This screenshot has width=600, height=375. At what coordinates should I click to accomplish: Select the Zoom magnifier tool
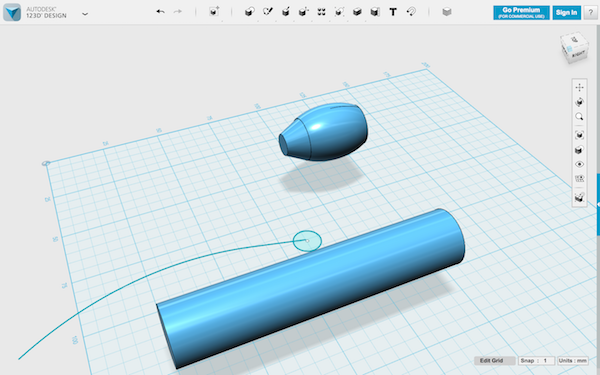coord(579,117)
